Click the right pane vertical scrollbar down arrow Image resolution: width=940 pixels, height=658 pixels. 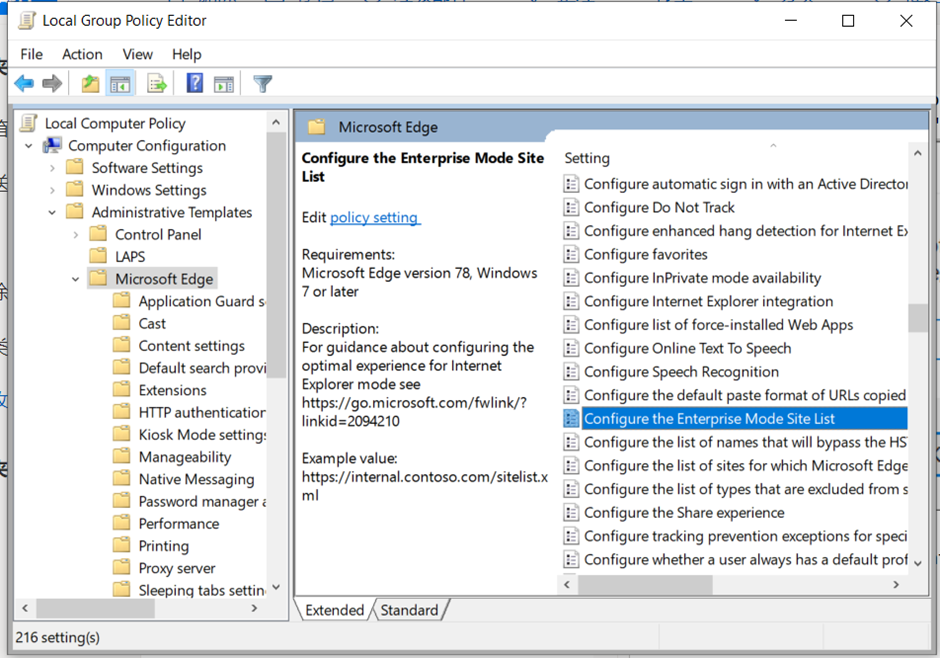click(x=918, y=565)
